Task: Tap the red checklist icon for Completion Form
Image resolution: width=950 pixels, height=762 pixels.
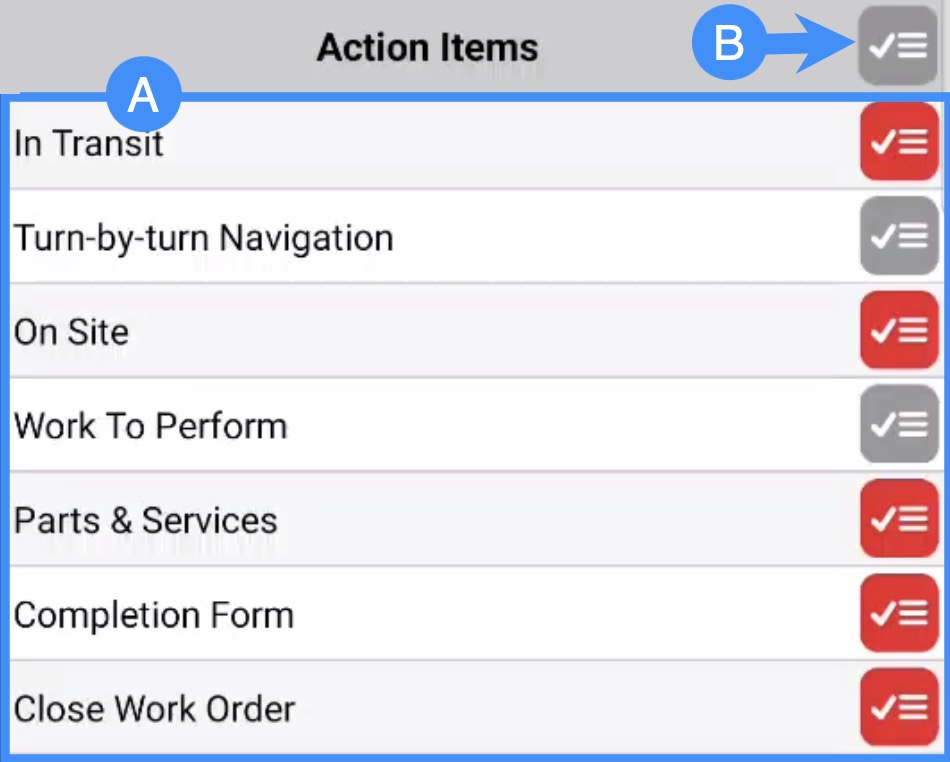Action: pos(898,614)
